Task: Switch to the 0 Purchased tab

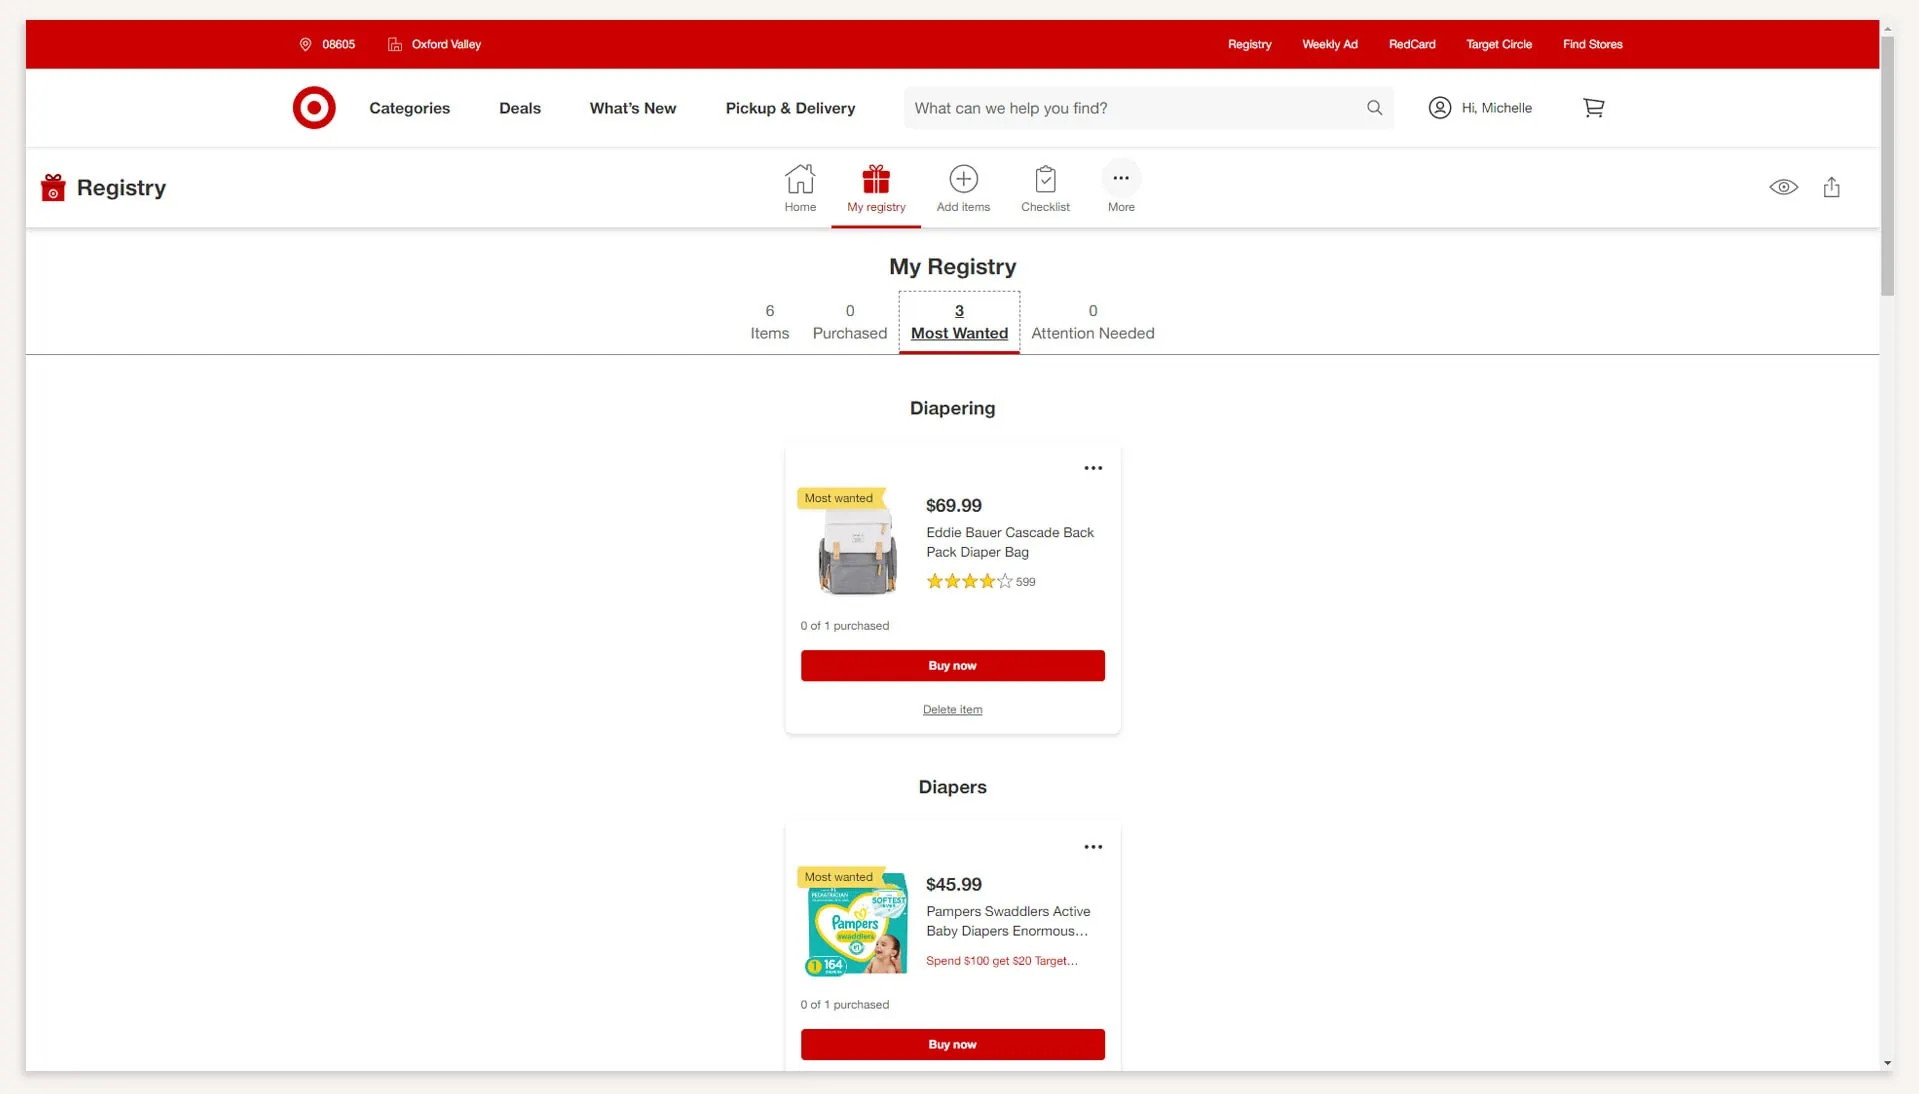Action: pos(849,322)
